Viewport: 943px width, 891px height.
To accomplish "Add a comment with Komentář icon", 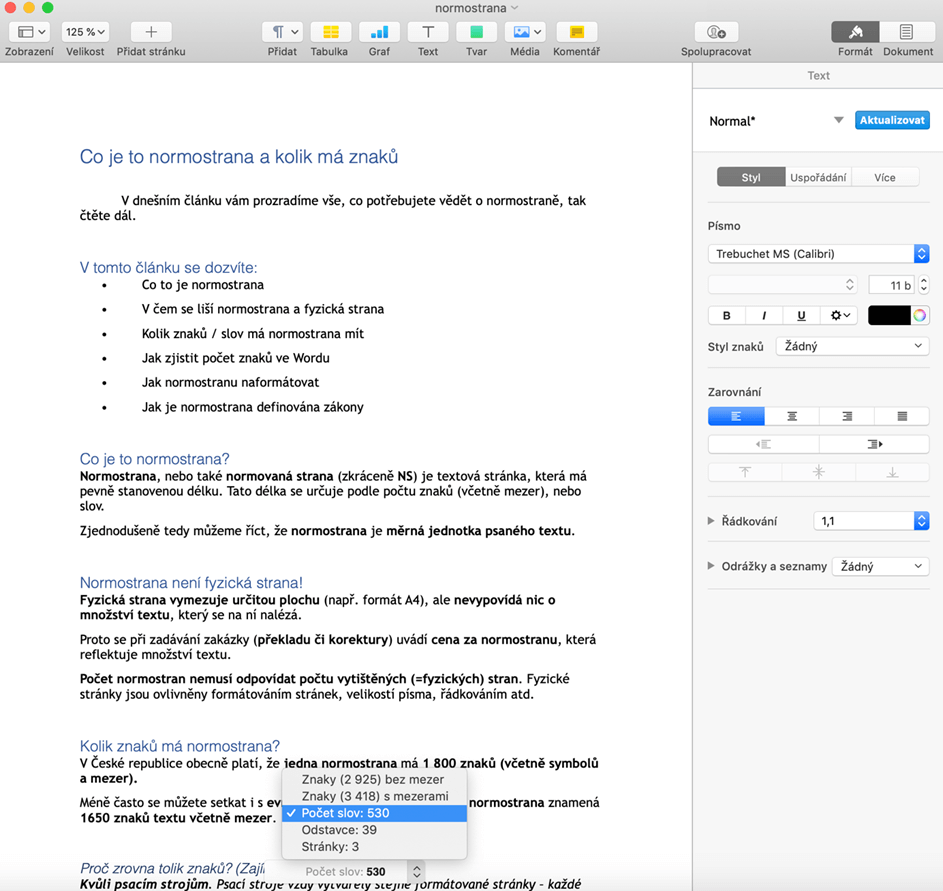I will pos(576,32).
